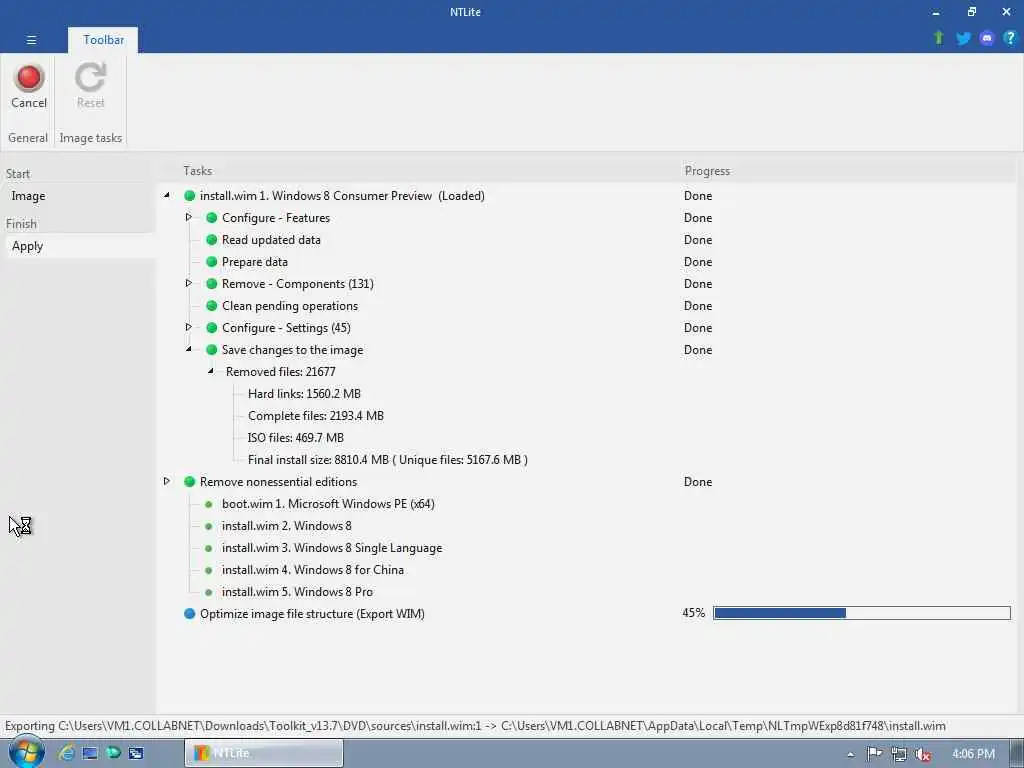Viewport: 1024px width, 768px height.
Task: Open the Apply page in sidebar
Action: 27,246
